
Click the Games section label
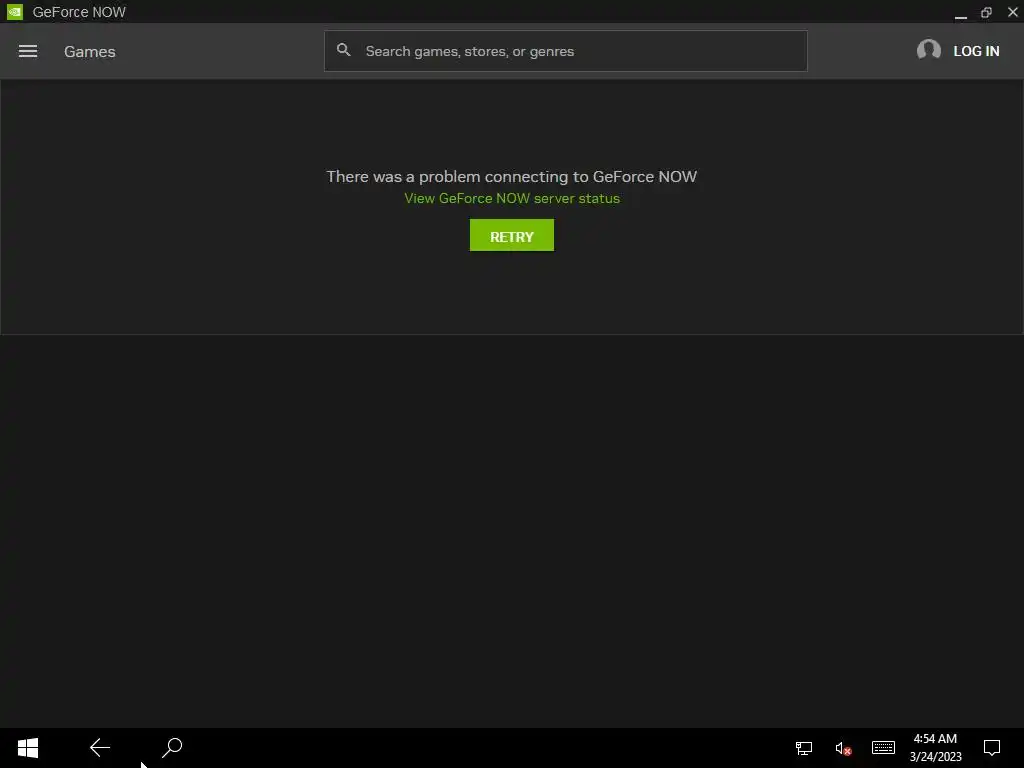[89, 52]
